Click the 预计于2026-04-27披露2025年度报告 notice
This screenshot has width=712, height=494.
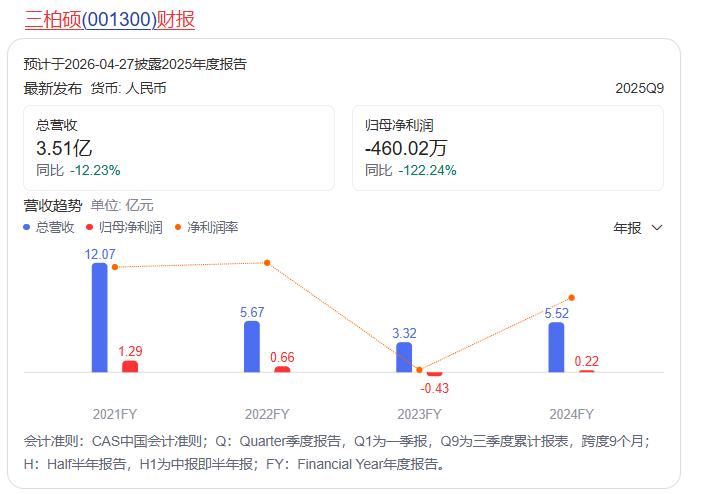point(135,64)
